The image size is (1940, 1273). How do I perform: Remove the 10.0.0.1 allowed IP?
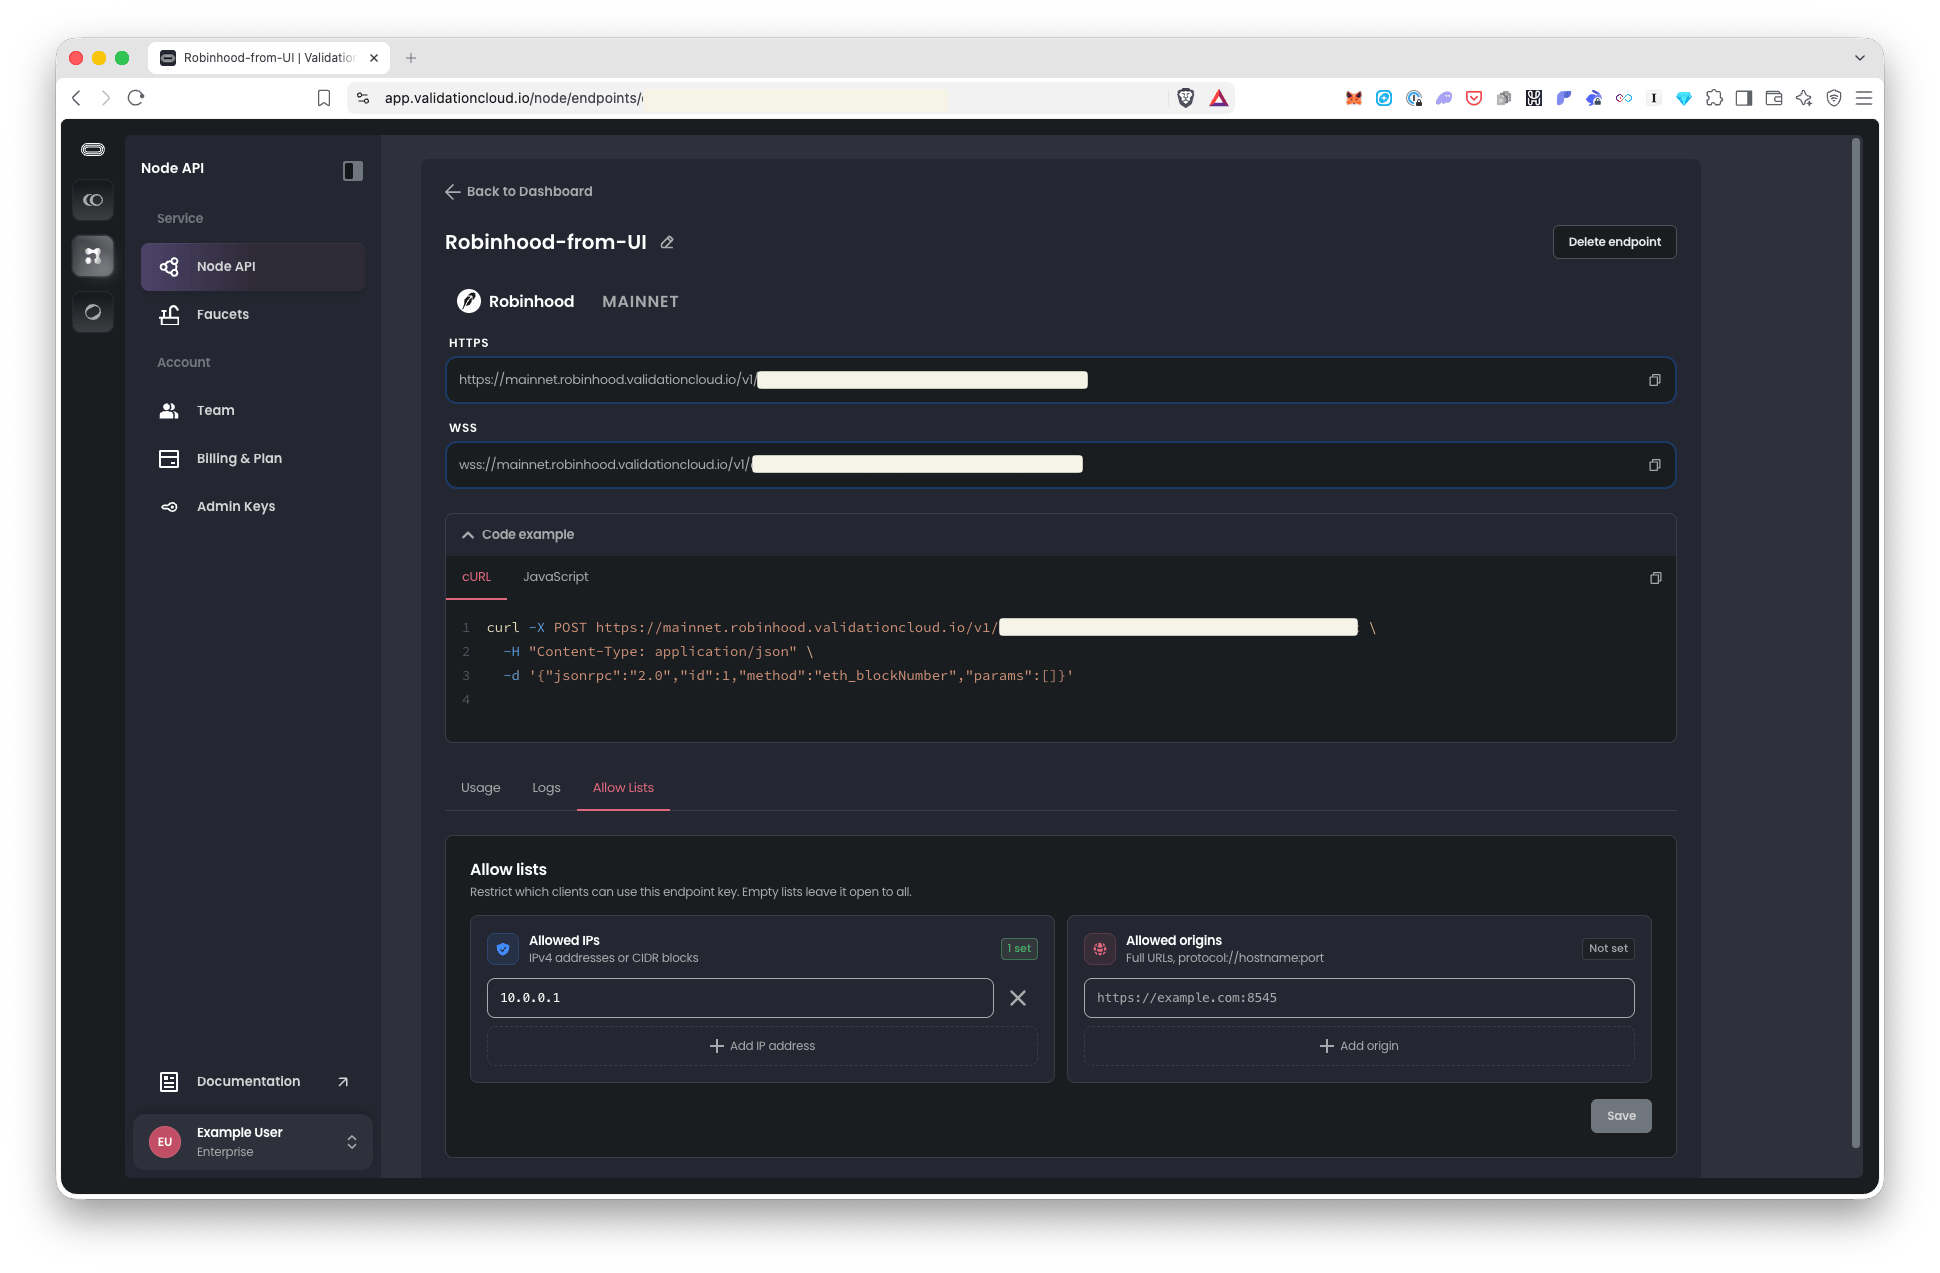pos(1018,998)
